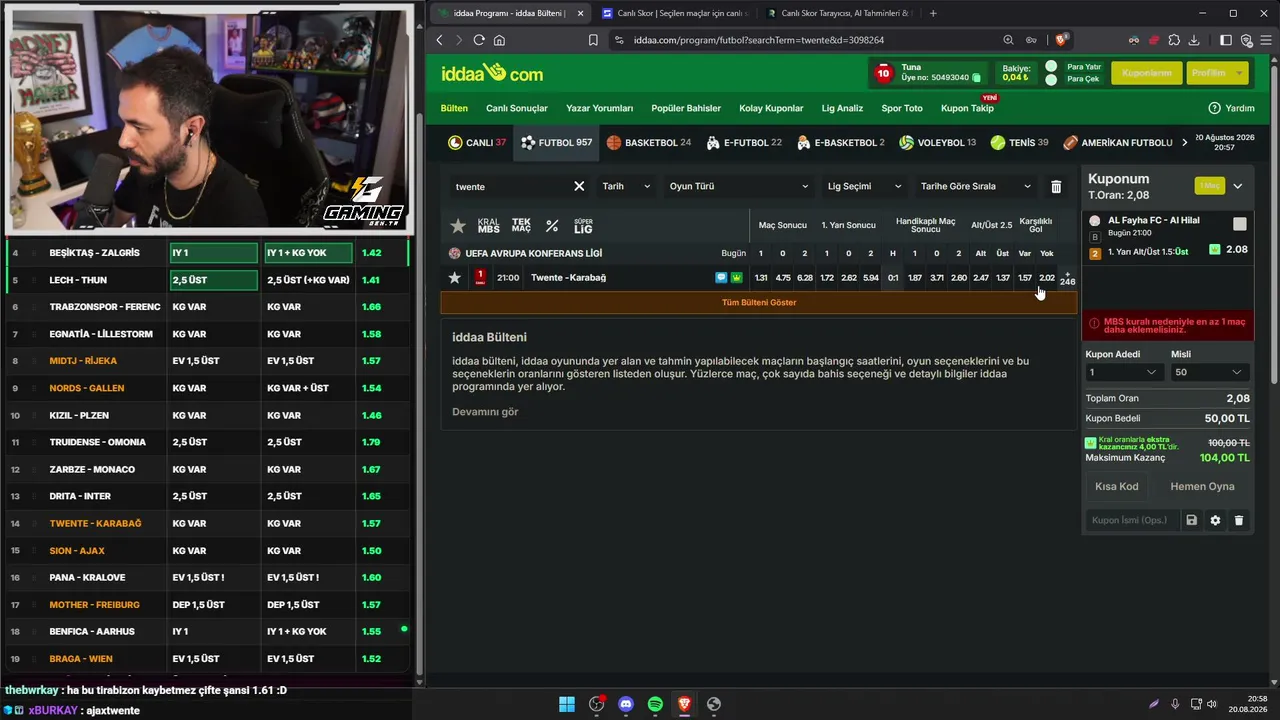This screenshot has height=720, width=1280.
Task: Open the Misli dropdown
Action: (x=1209, y=372)
